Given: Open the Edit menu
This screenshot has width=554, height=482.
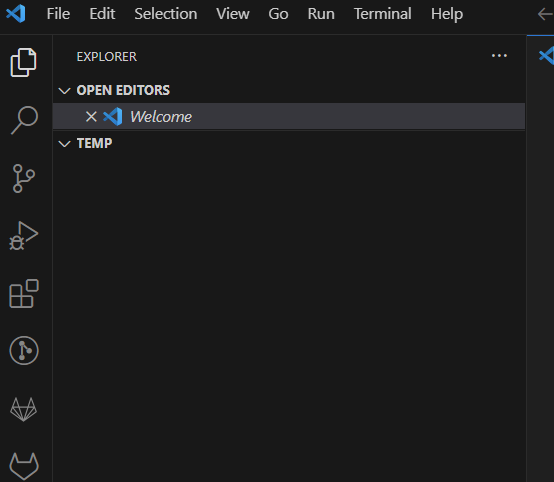Looking at the screenshot, I should [102, 14].
